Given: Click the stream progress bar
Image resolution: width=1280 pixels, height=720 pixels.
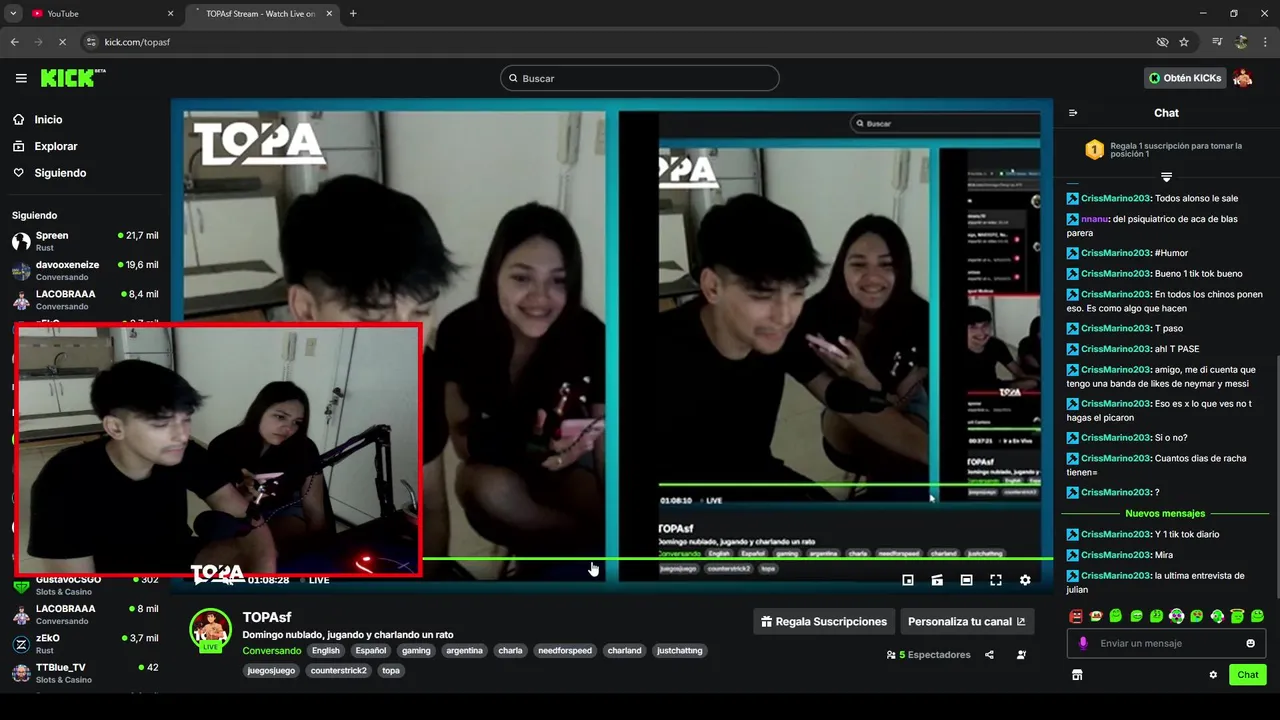Looking at the screenshot, I should point(737,558).
